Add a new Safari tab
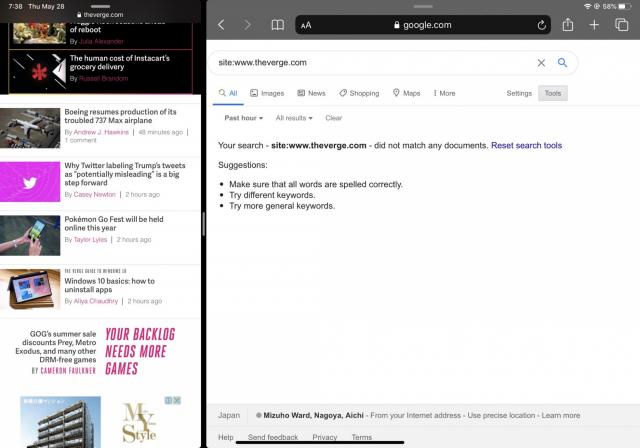 (x=594, y=25)
